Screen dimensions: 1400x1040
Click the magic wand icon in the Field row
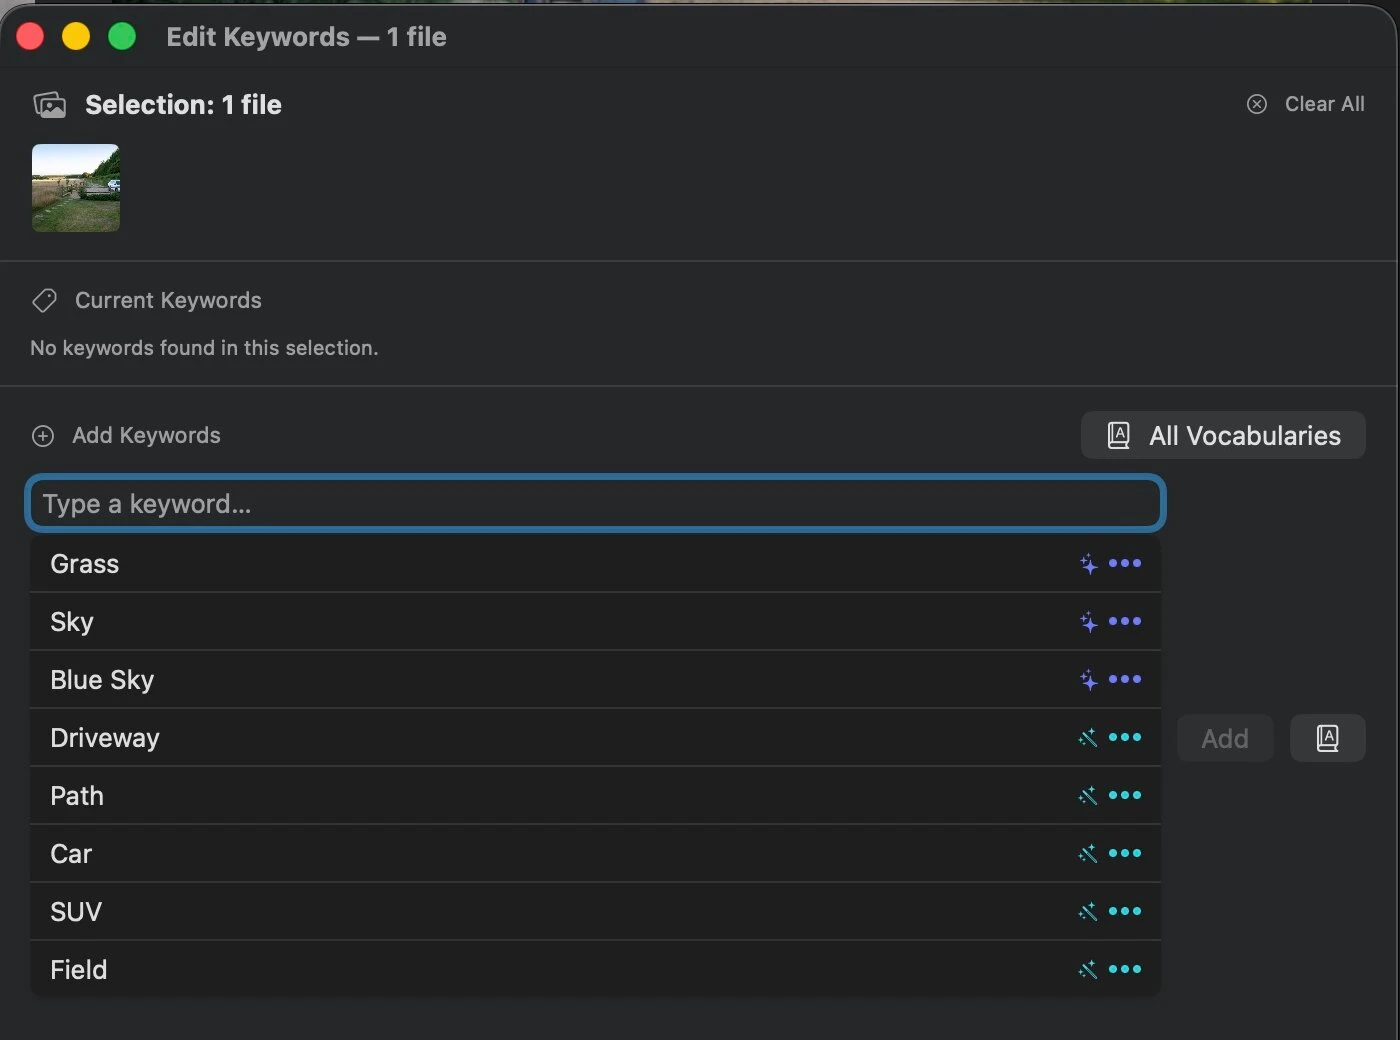(x=1088, y=970)
